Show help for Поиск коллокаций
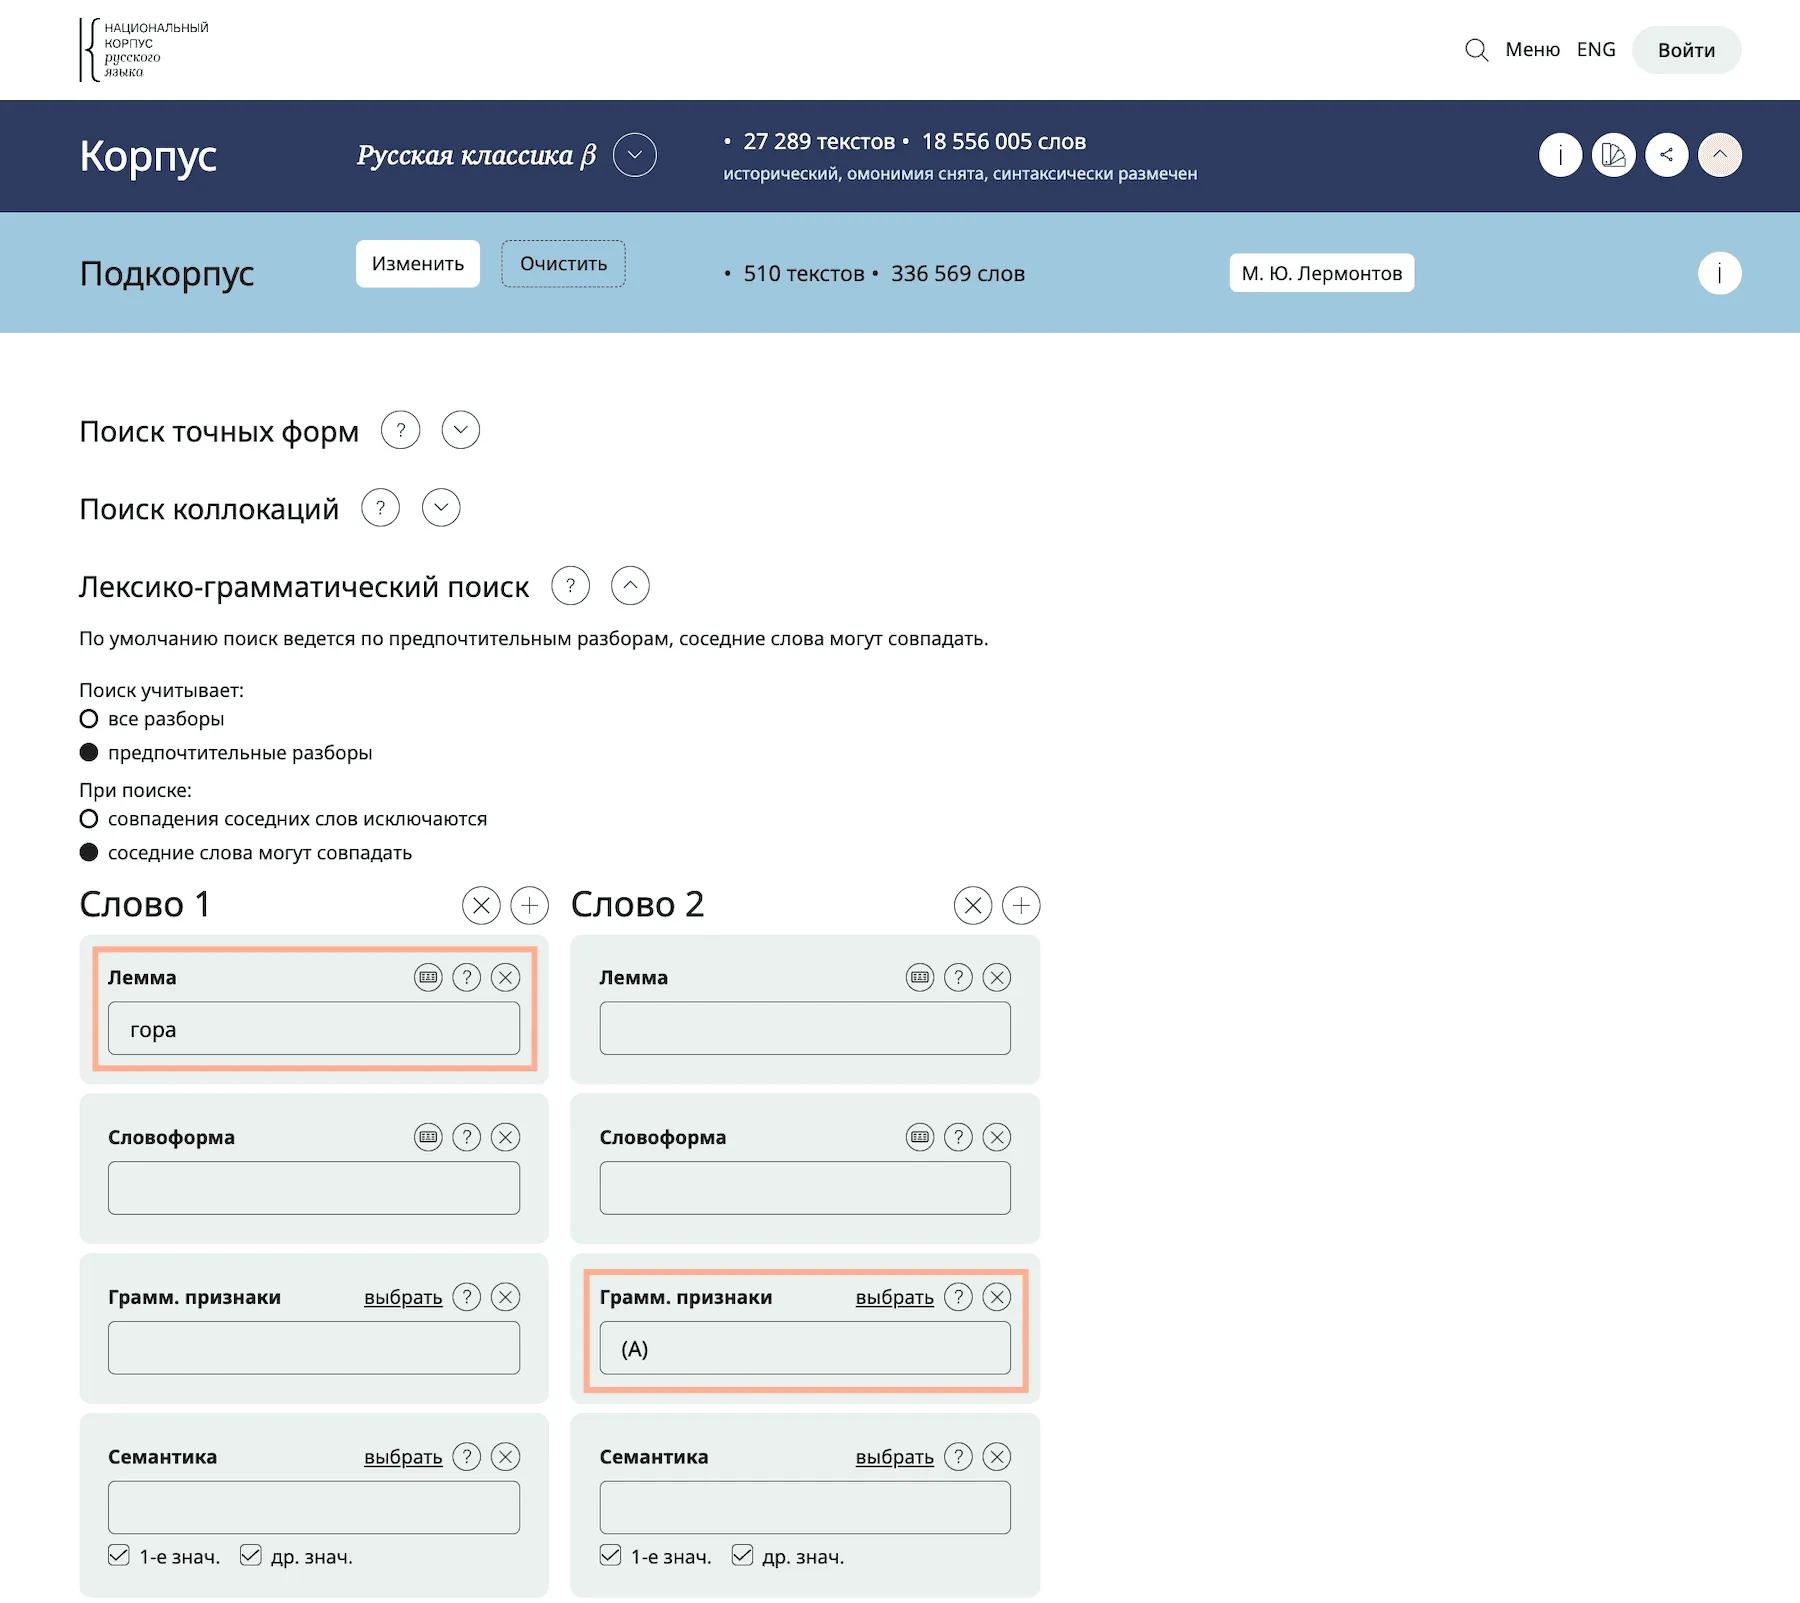Image resolution: width=1800 pixels, height=1603 pixels. pyautogui.click(x=380, y=508)
